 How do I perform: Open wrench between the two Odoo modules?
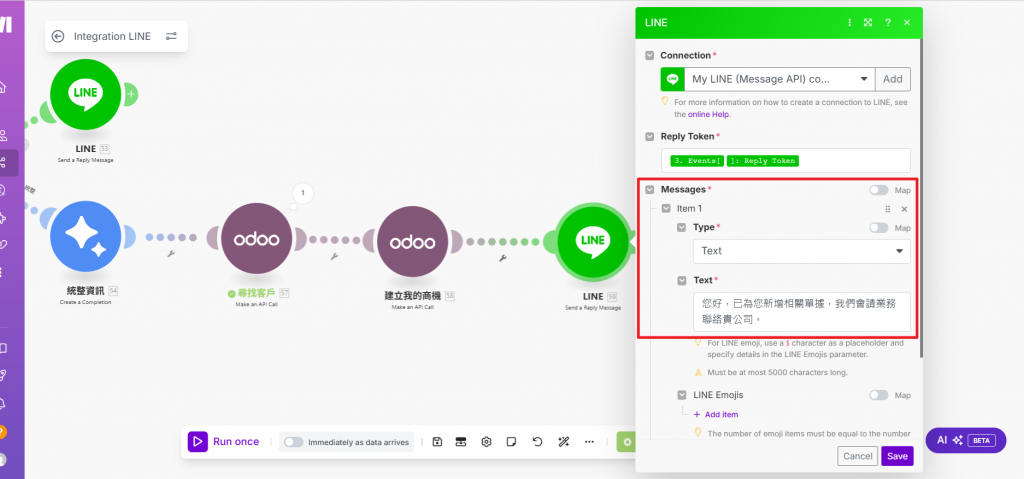click(334, 257)
